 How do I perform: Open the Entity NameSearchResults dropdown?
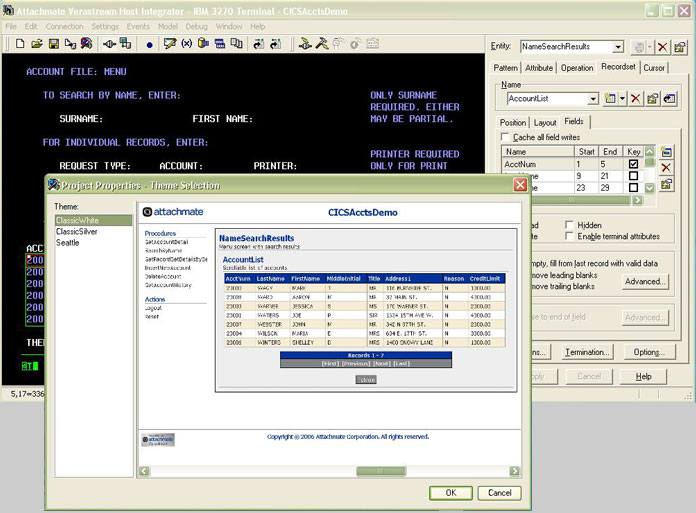618,47
